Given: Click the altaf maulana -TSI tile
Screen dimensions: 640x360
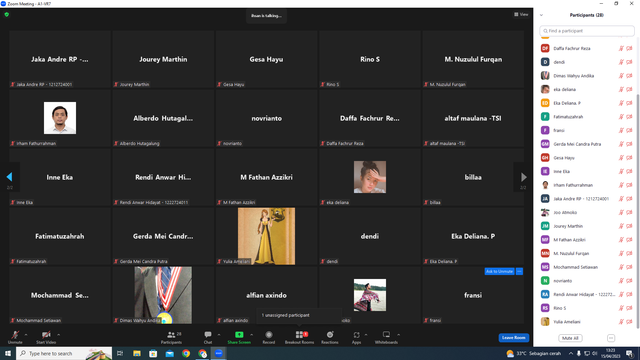Looking at the screenshot, I should tap(473, 118).
